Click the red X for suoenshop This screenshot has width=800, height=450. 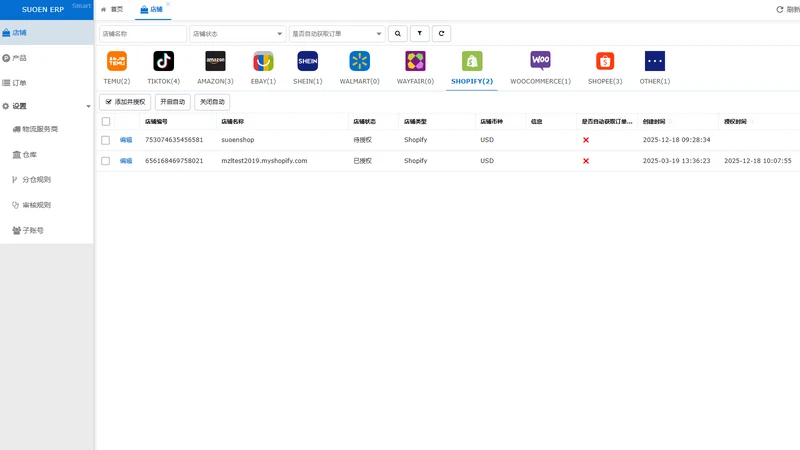pos(586,140)
